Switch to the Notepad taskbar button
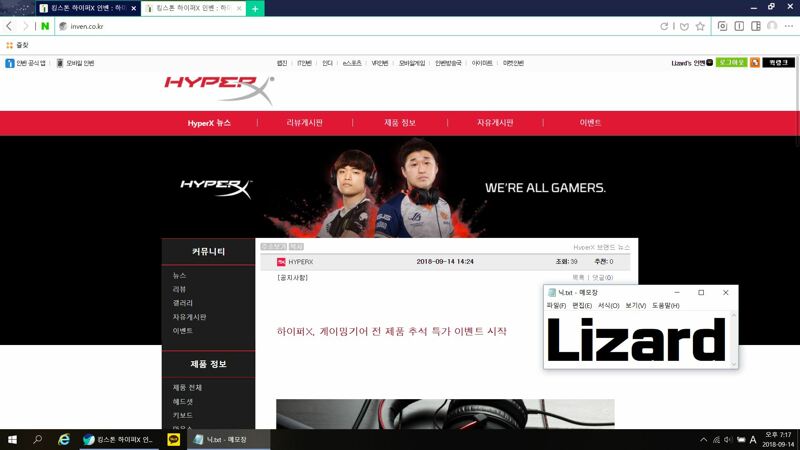This screenshot has width=800, height=450. [228, 439]
